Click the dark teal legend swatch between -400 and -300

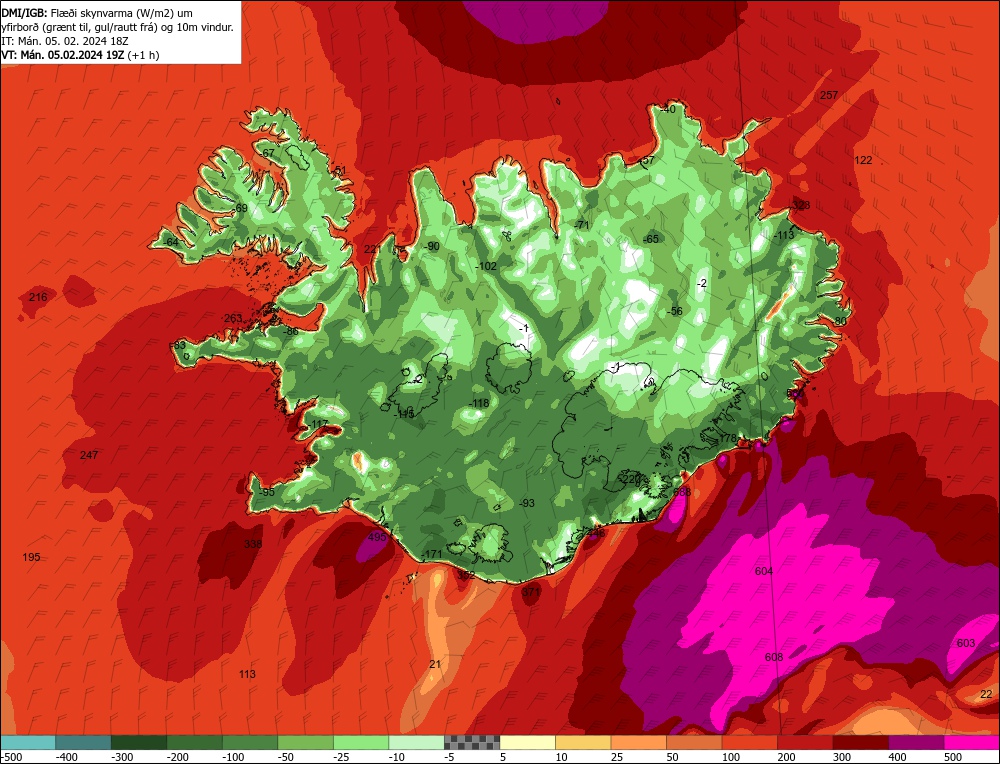click(83, 742)
